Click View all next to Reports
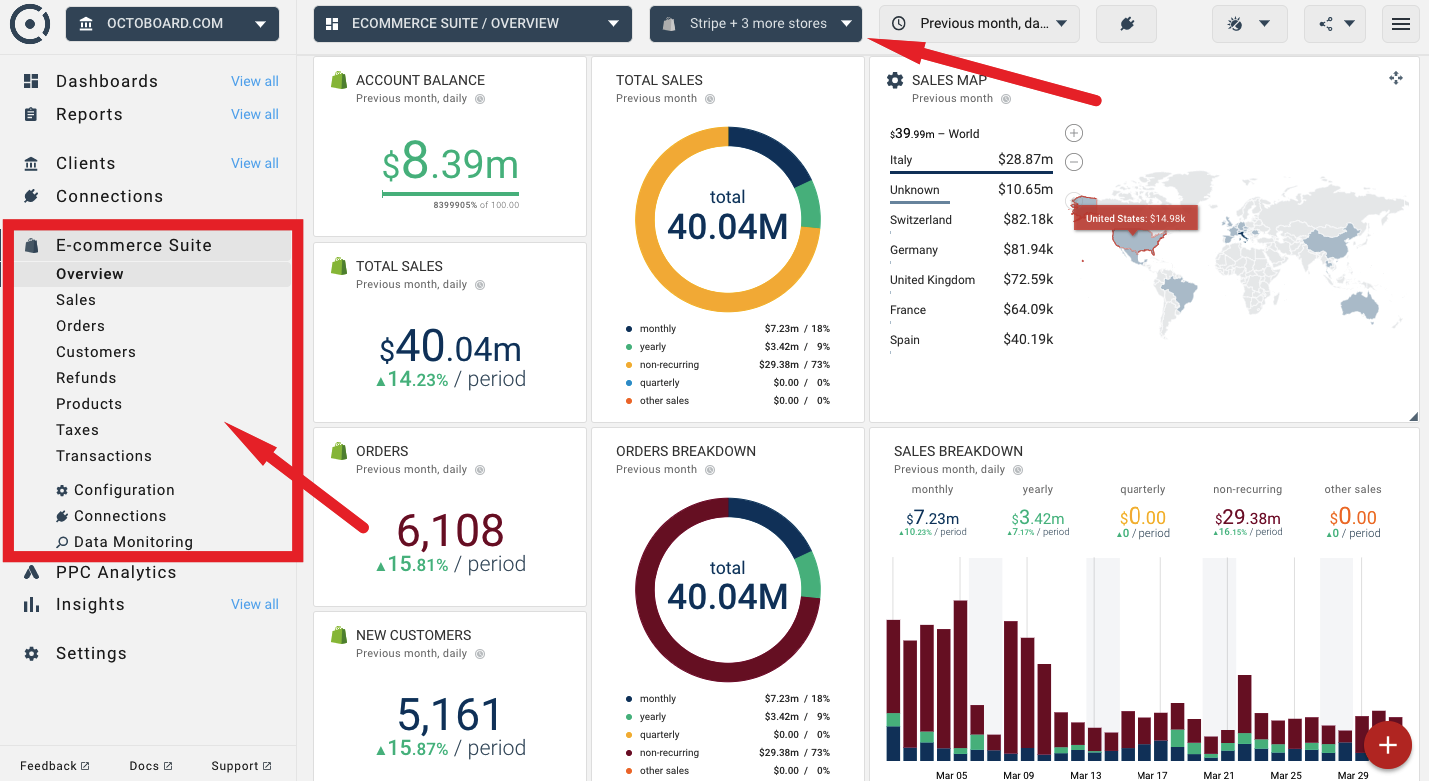1429x781 pixels. [255, 114]
